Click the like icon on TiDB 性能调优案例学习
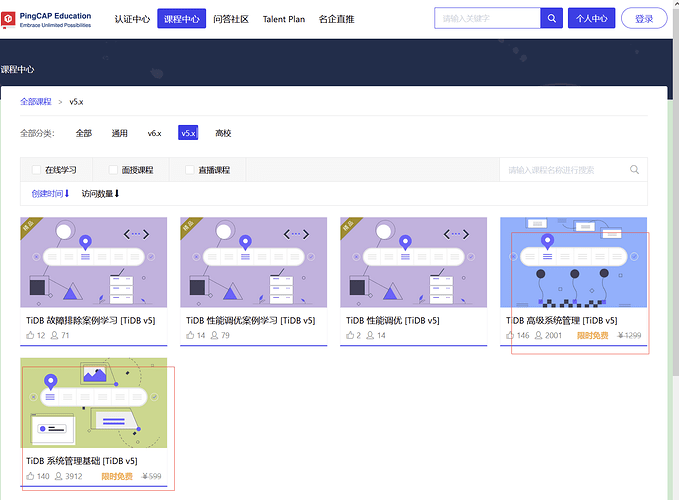The image size is (679, 500). [190, 335]
